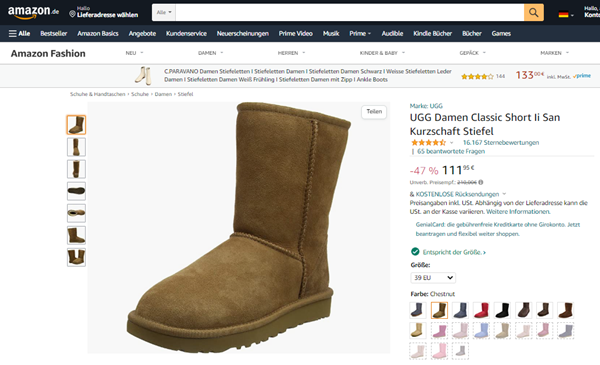
Task: Open Angebote in the navigation bar
Action: [142, 34]
